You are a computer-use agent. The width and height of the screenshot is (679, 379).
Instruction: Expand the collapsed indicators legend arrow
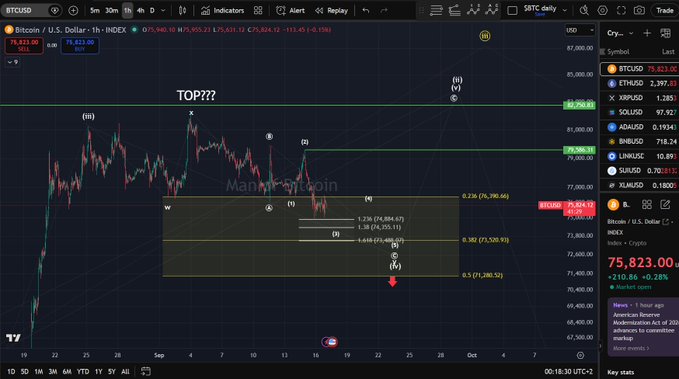[x=13, y=62]
